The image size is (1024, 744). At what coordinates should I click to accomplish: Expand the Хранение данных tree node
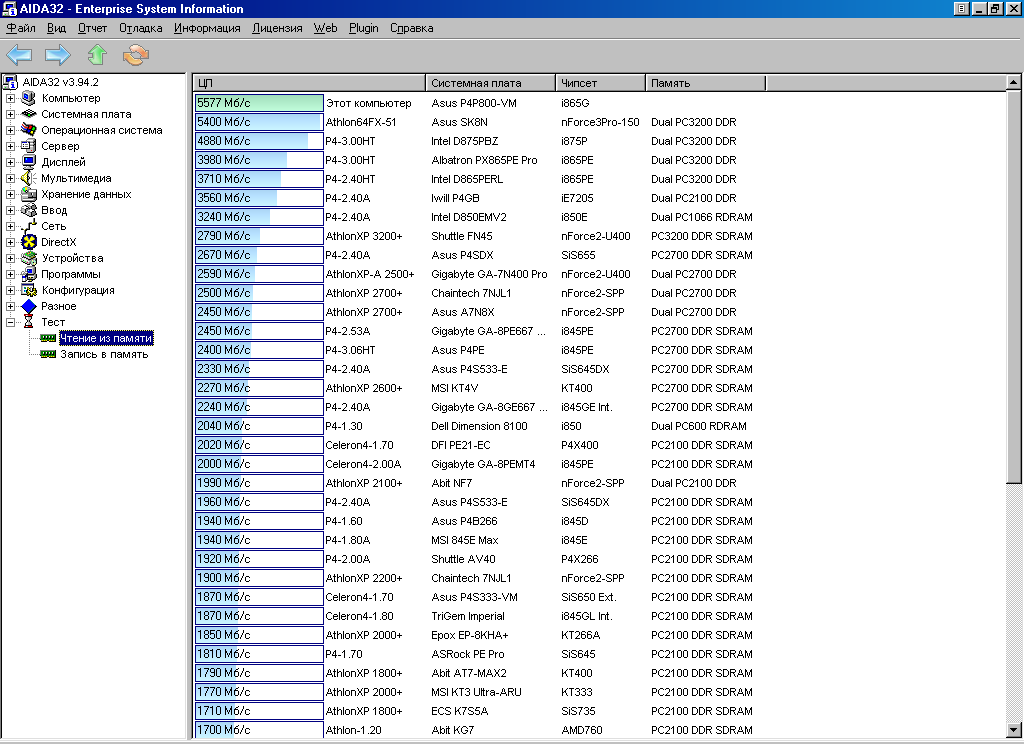[x=11, y=194]
